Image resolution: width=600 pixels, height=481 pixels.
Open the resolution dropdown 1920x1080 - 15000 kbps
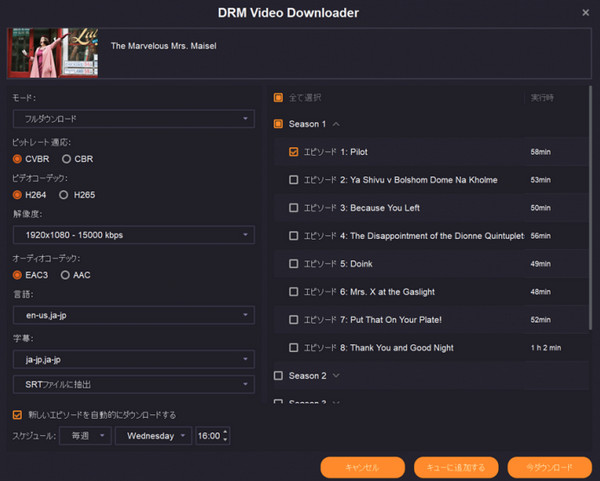pyautogui.click(x=134, y=235)
